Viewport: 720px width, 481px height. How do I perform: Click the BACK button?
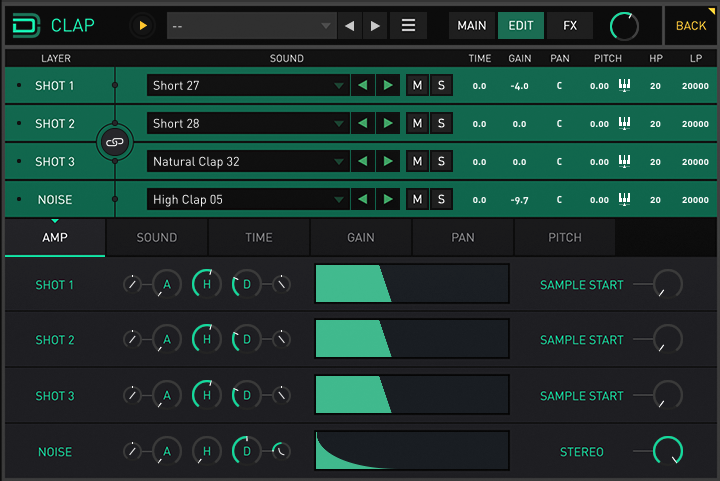(x=691, y=25)
